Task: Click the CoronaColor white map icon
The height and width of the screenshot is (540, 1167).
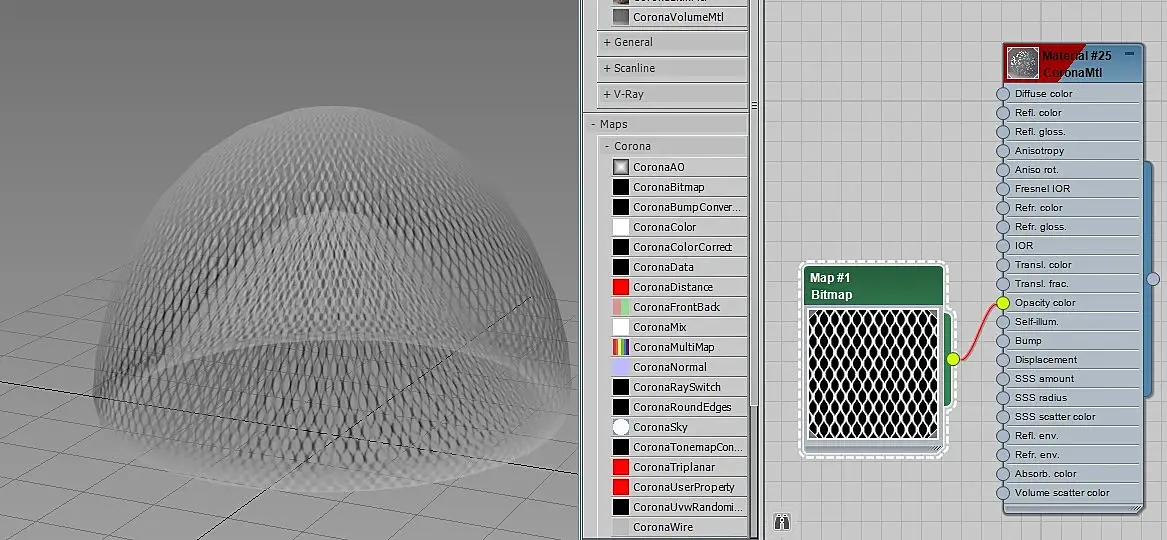Action: (x=621, y=227)
